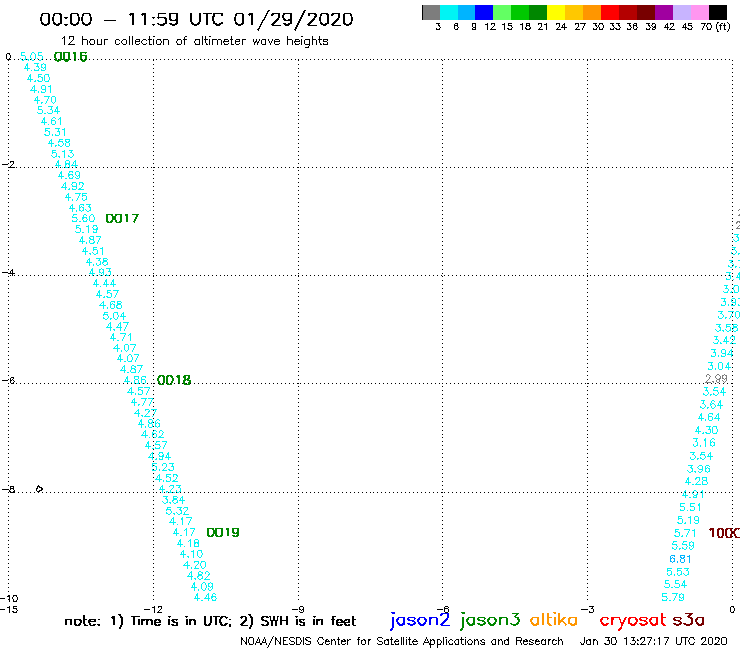The image size is (740, 650).
Task: Click the wave height value 5.05
Action: tap(32, 57)
